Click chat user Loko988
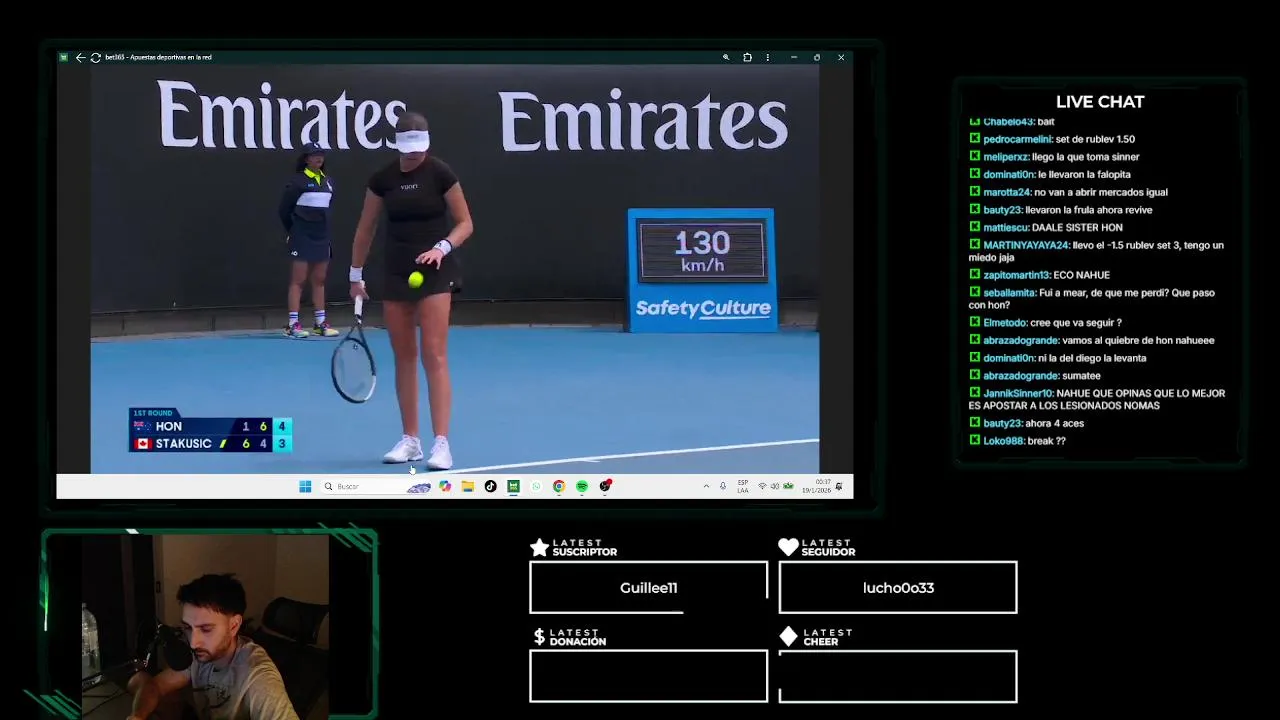This screenshot has width=1280, height=720. (1003, 441)
